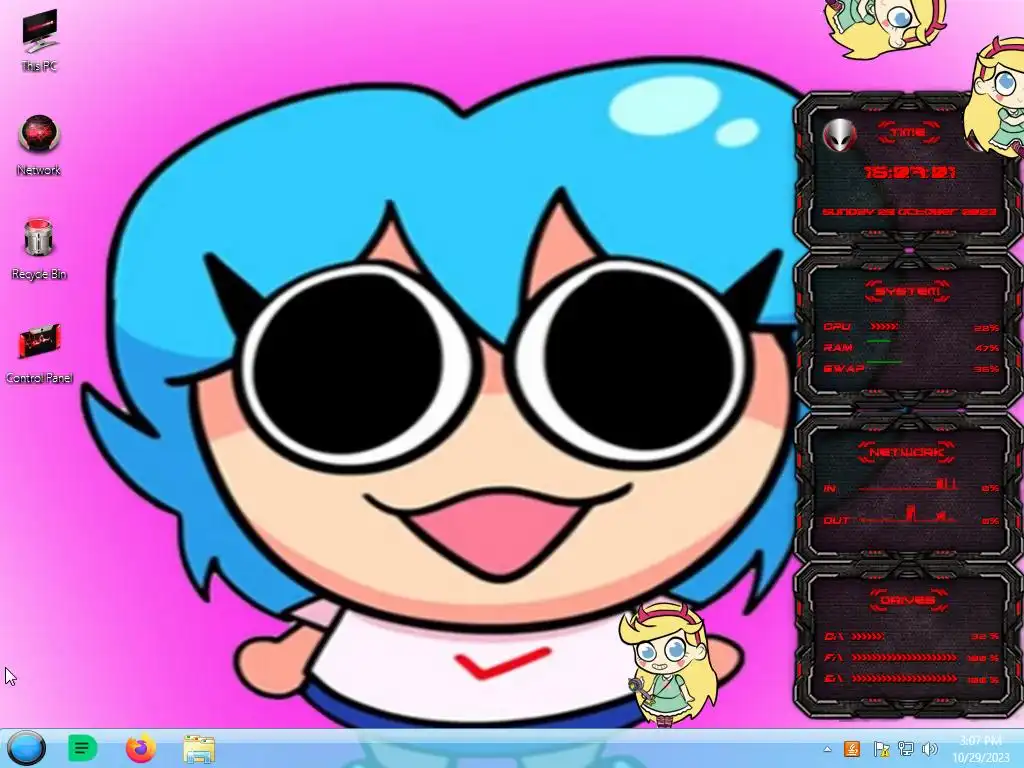Click the Star Butterfly chibi above taskbar
This screenshot has width=1024, height=768.
pos(668,664)
